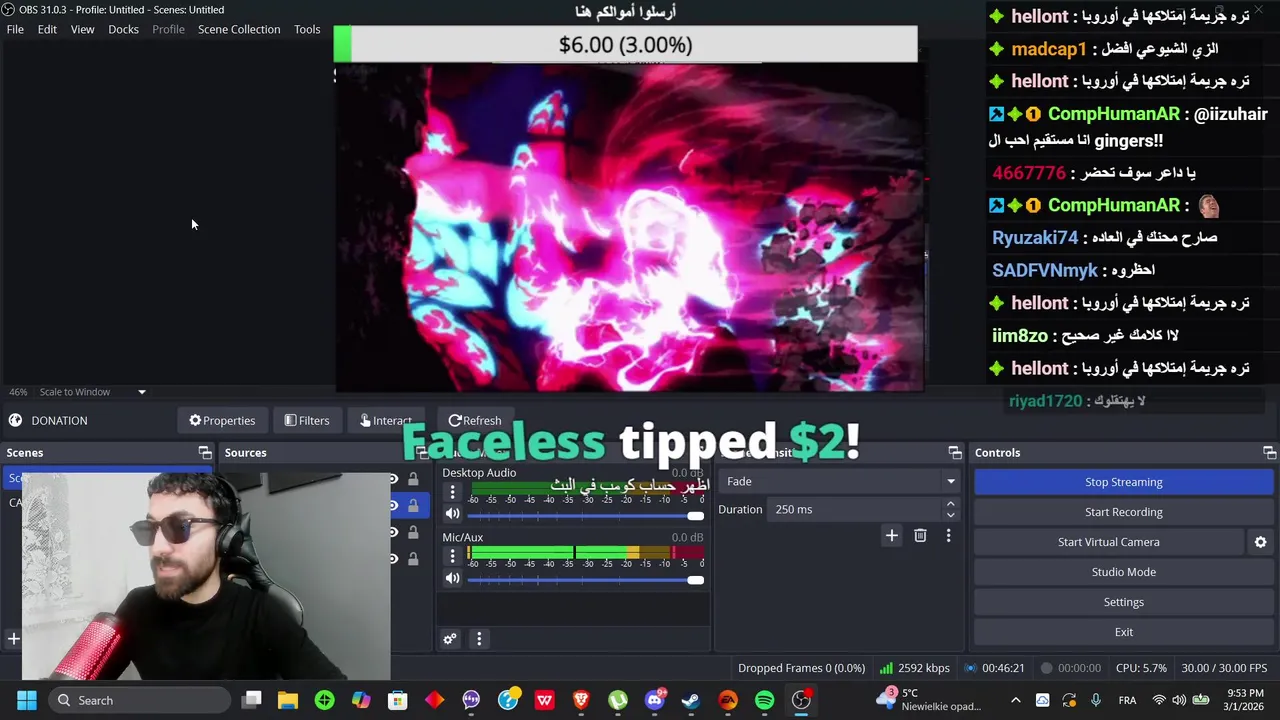The width and height of the screenshot is (1280, 720).
Task: Open the Docks menu
Action: point(123,29)
